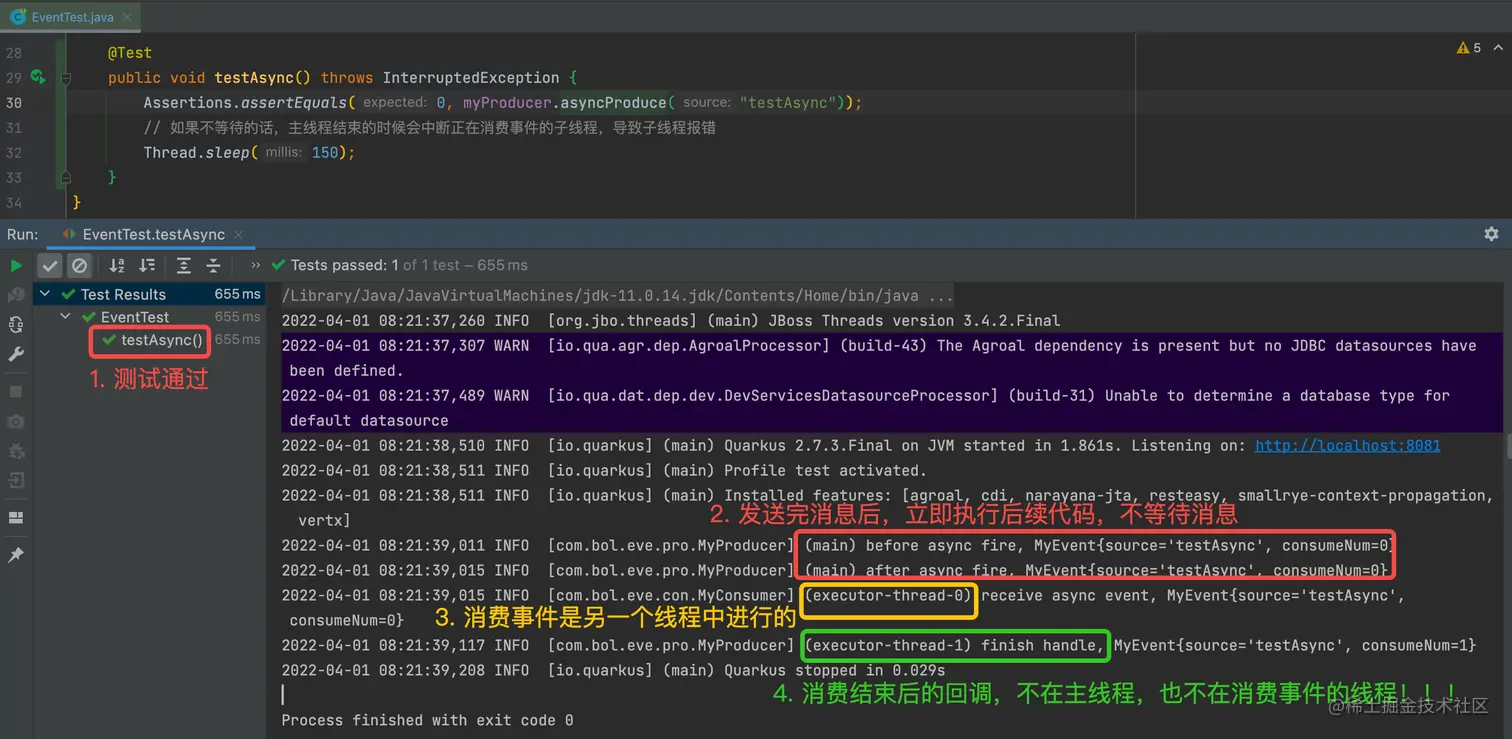Open the http://localhost:8081 link

coord(1347,445)
